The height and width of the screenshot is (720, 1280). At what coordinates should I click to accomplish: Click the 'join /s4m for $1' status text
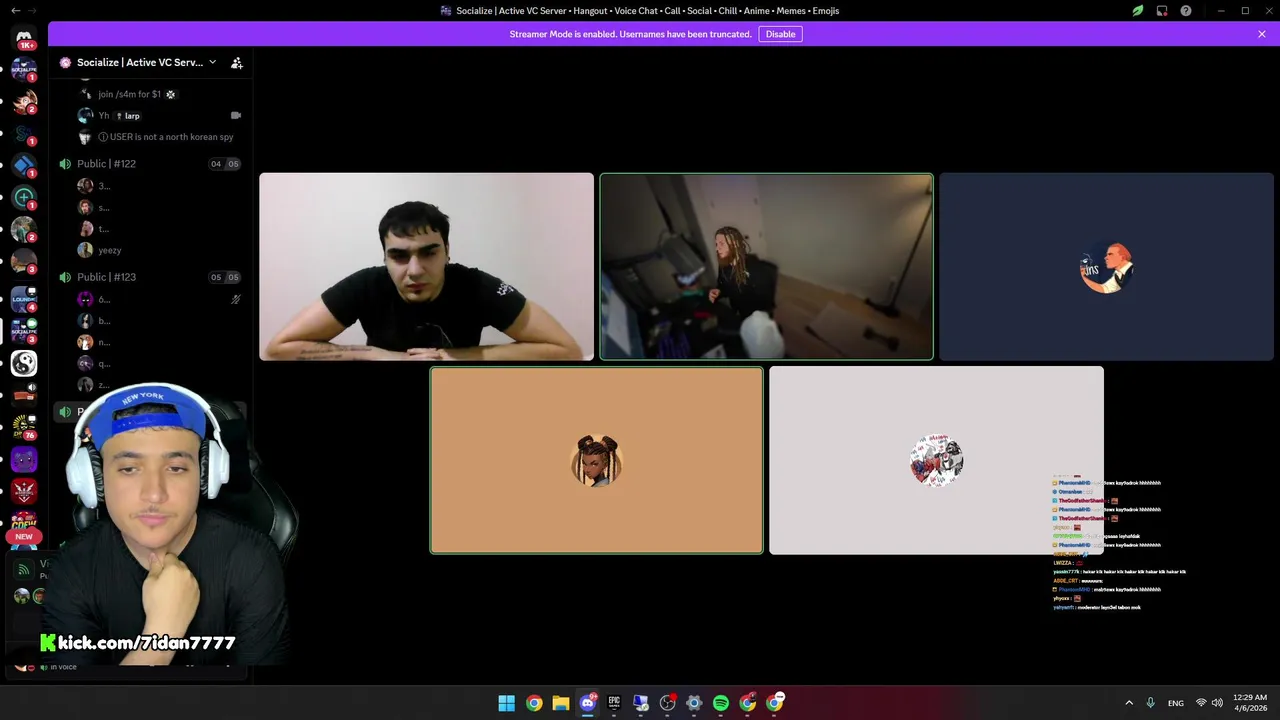129,94
